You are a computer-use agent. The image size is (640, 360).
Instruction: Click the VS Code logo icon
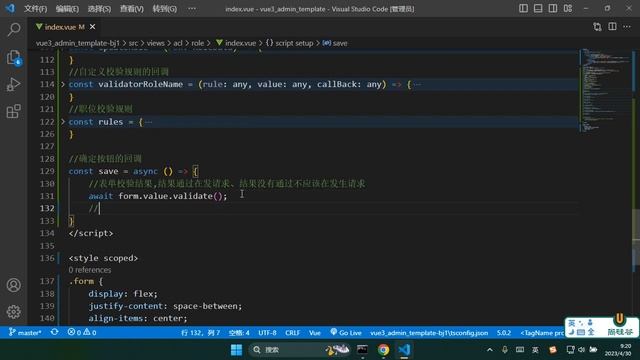[10, 8]
